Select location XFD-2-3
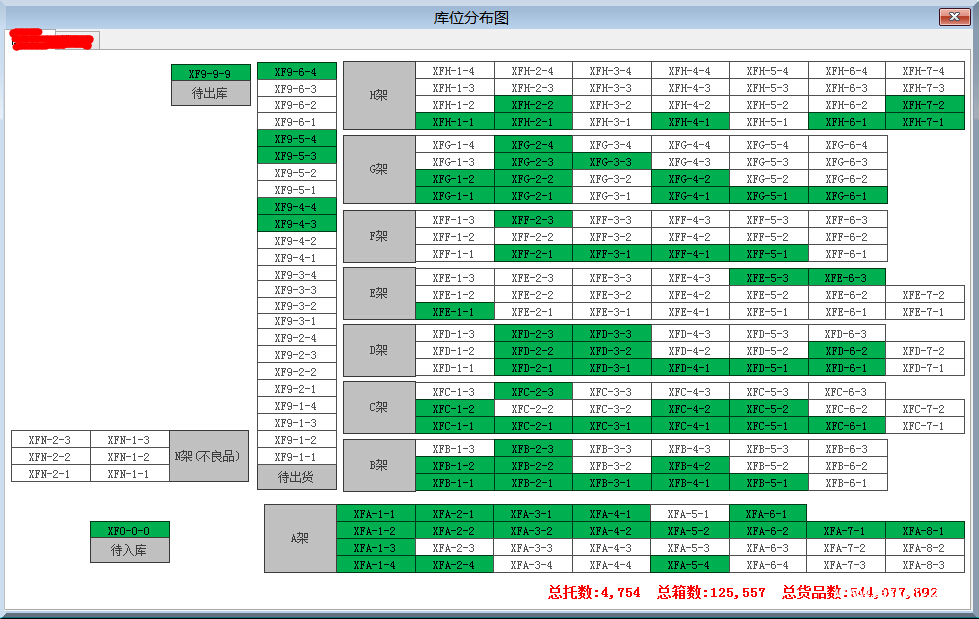Viewport: 979px width, 619px height. click(533, 334)
